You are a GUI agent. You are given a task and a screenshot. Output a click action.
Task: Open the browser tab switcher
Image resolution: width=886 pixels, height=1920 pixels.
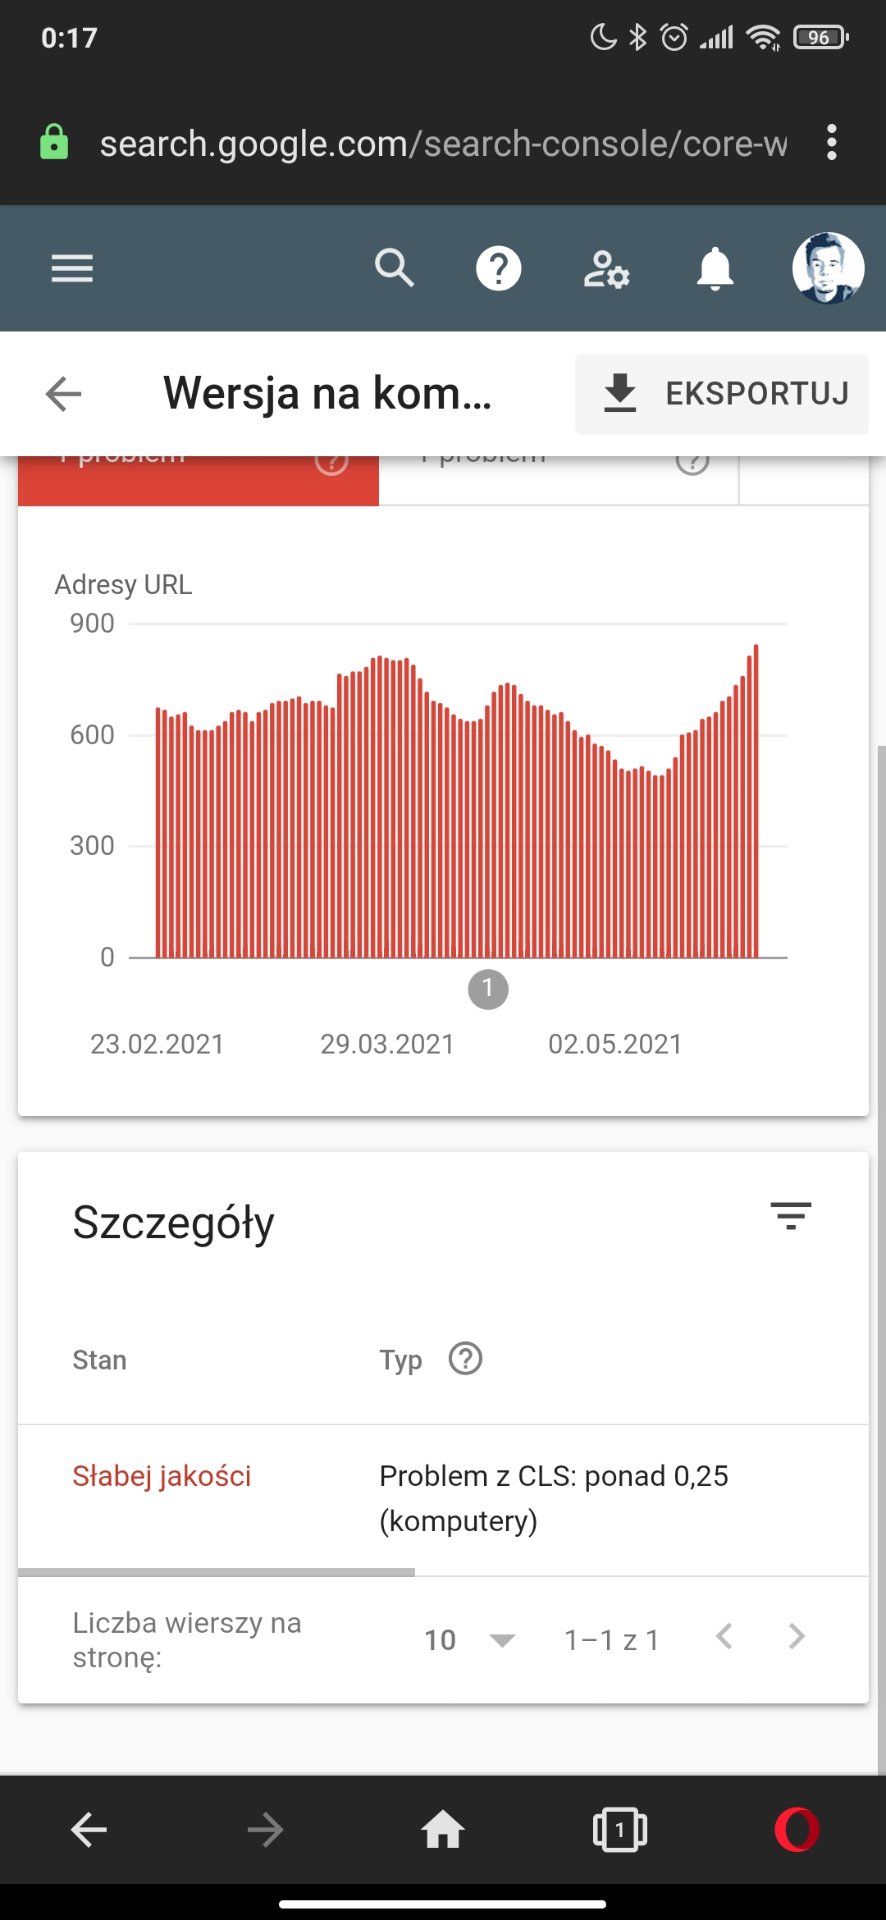coord(619,1830)
